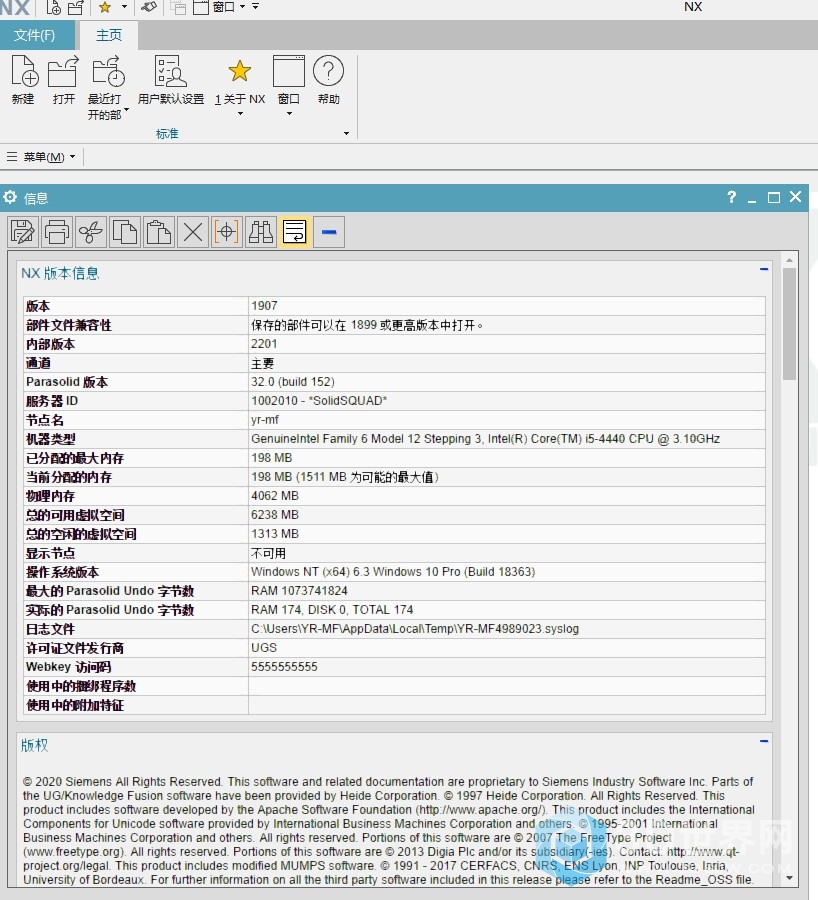This screenshot has width=818, height=900.
Task: Open the 菜单(M) menu
Action: (41, 157)
